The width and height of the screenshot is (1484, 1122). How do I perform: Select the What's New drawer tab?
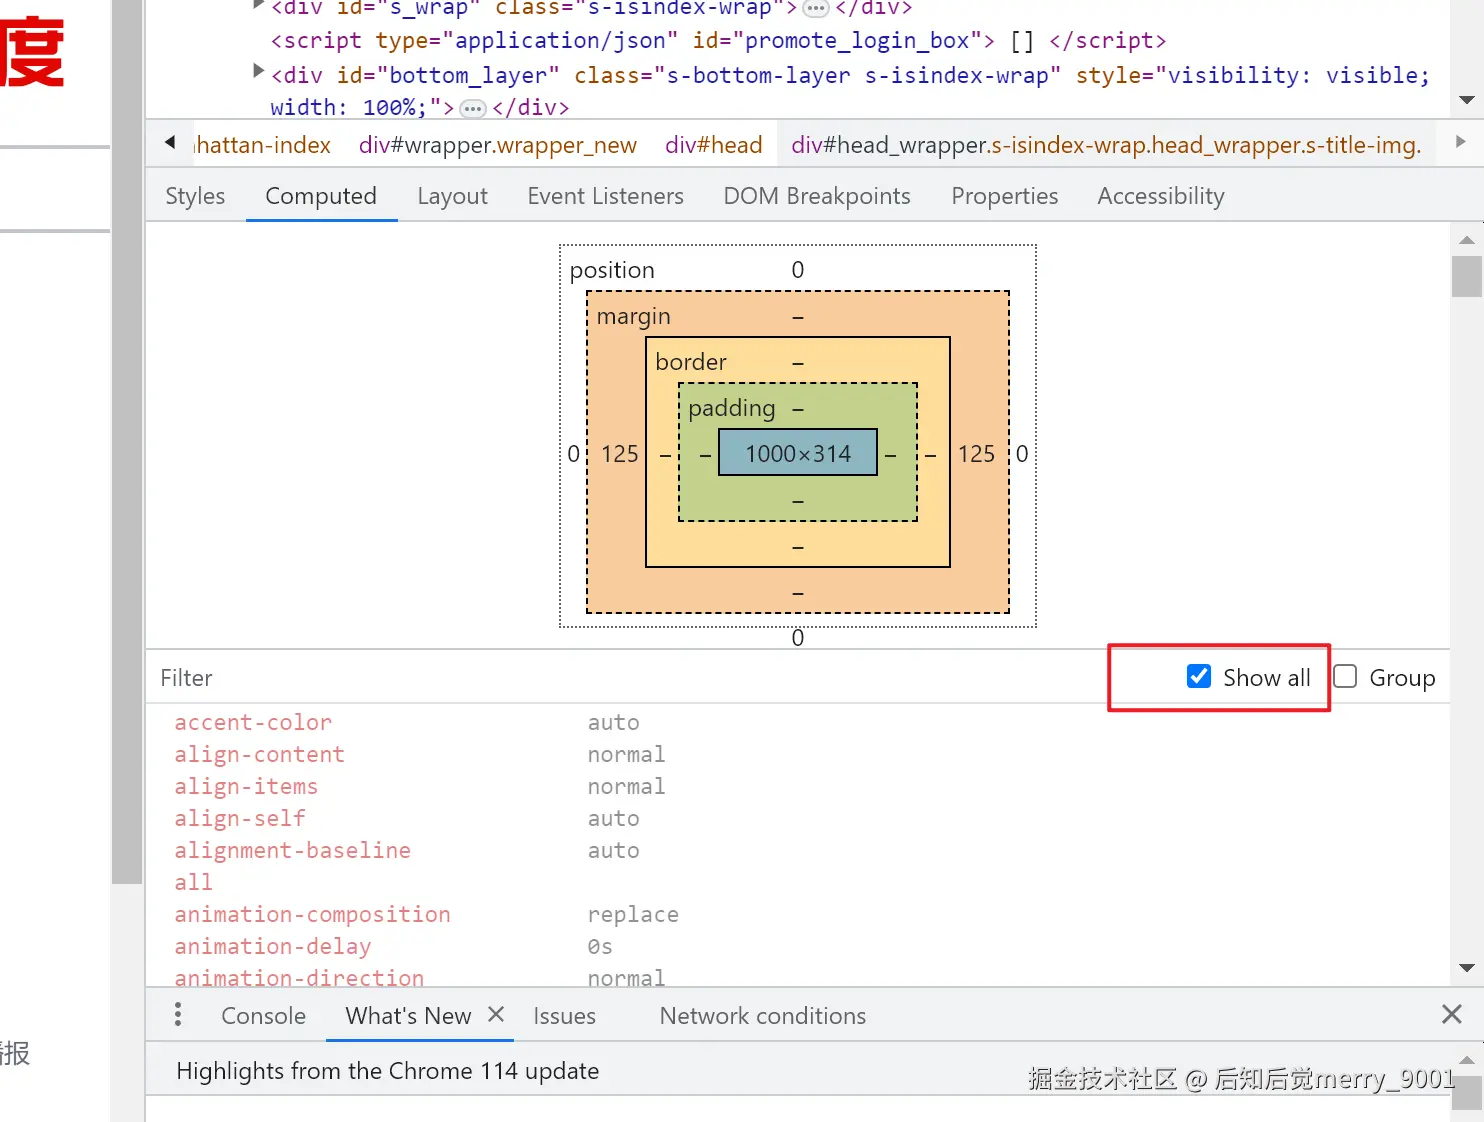[408, 1015]
